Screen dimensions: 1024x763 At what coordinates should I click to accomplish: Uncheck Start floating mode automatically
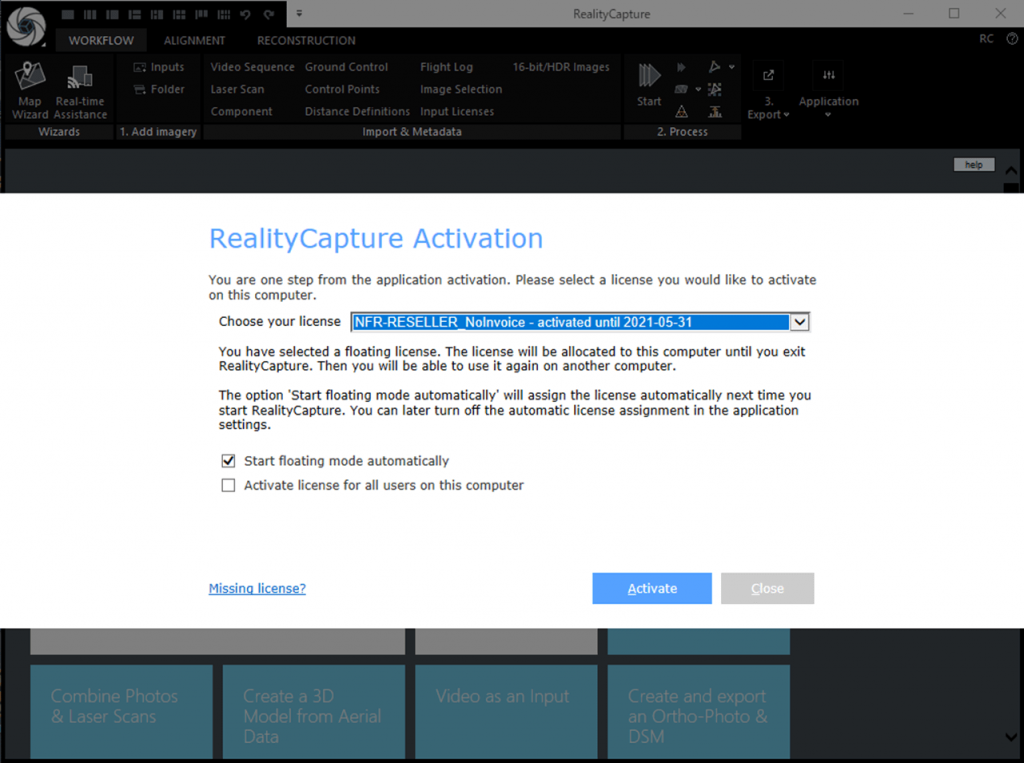coord(228,461)
